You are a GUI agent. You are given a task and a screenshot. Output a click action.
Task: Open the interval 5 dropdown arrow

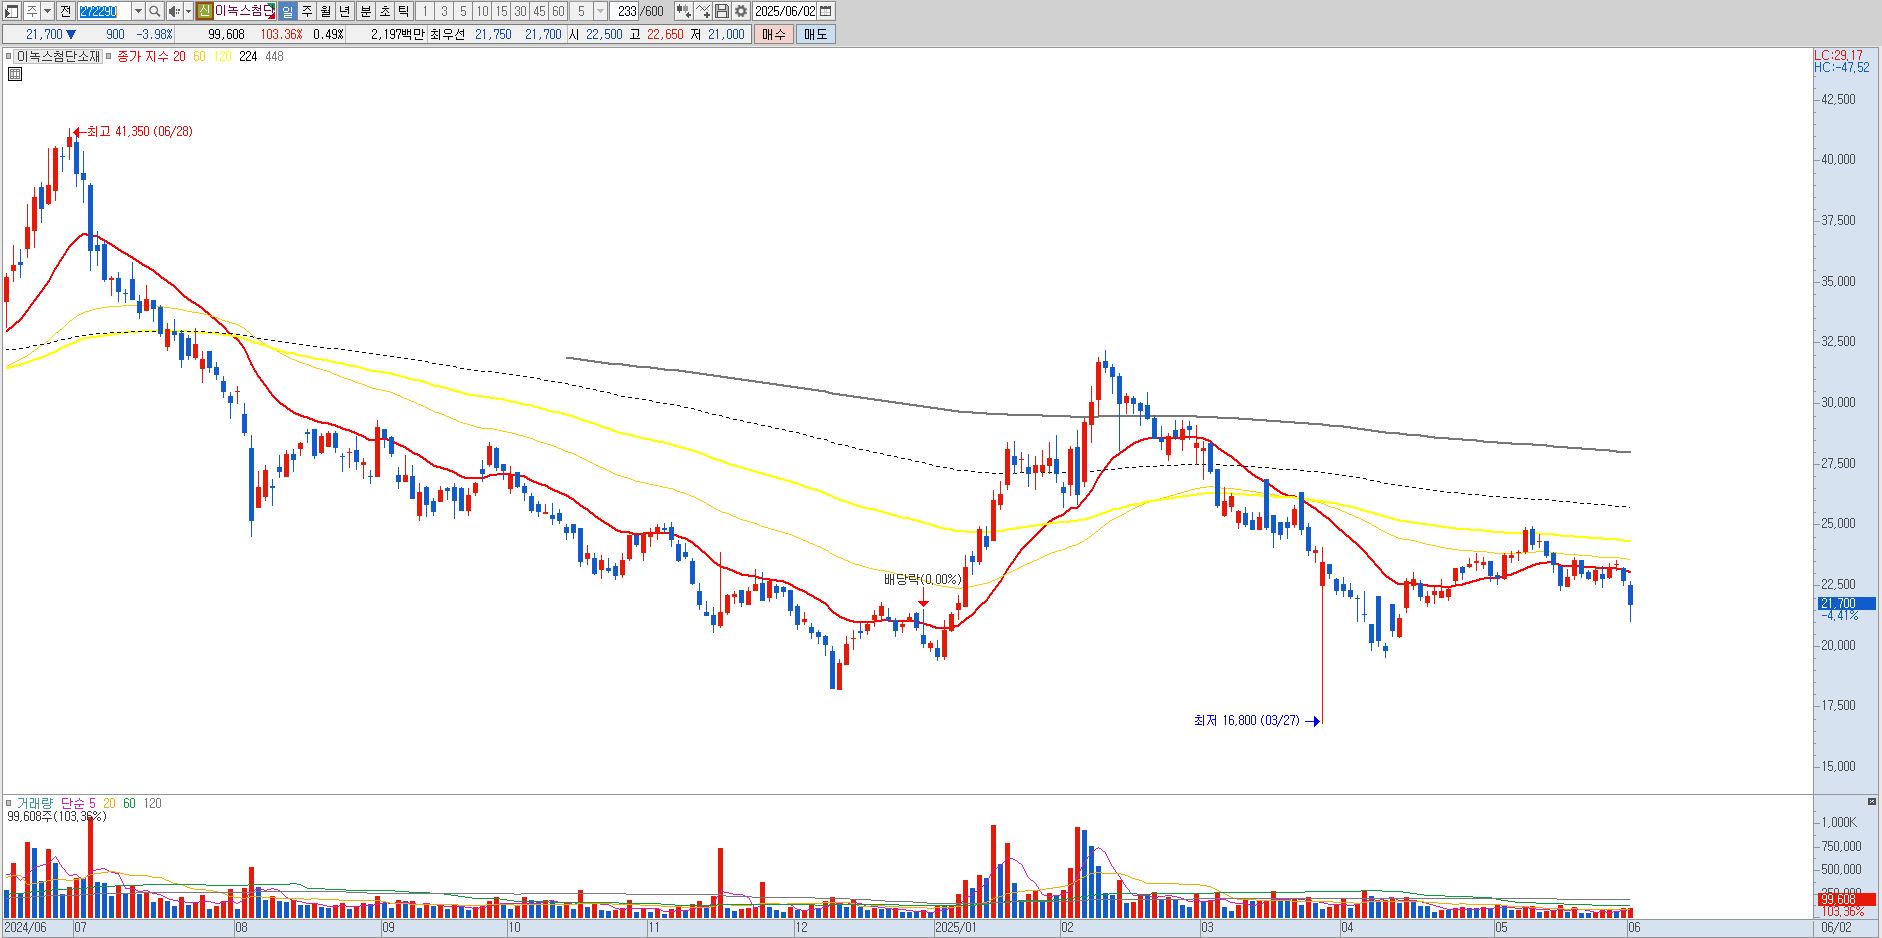click(600, 11)
